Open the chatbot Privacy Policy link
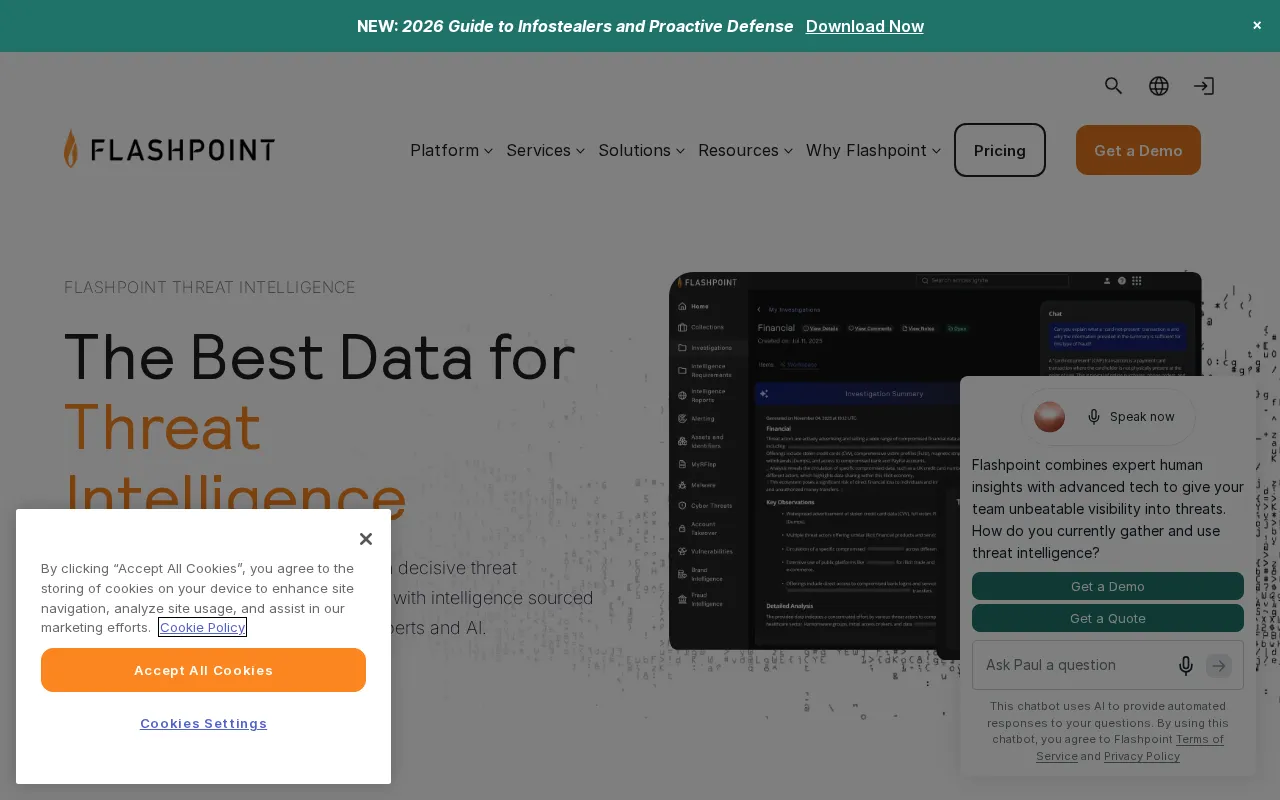 pos(1142,756)
